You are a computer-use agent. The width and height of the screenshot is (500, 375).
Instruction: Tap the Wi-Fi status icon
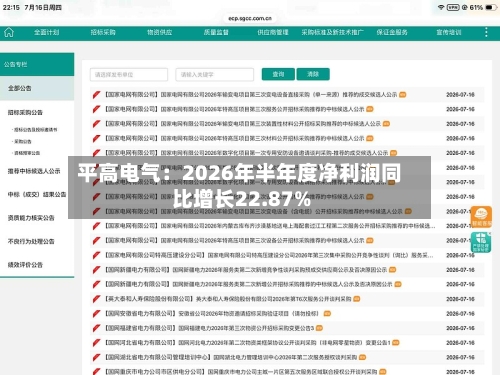441,7
